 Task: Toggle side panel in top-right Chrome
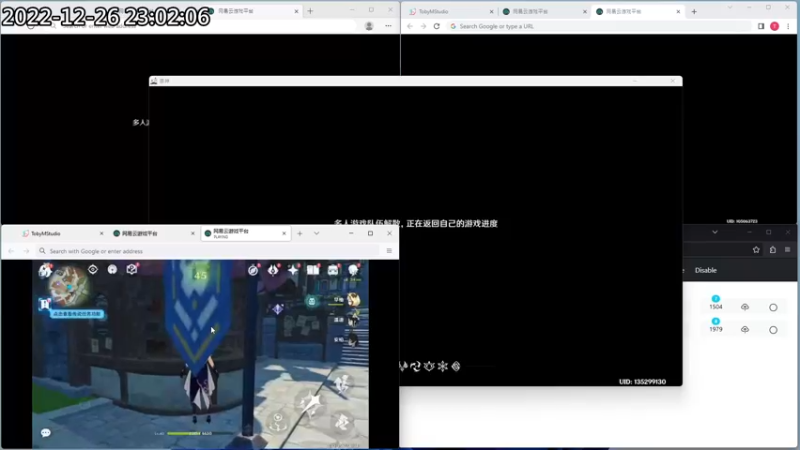761,26
